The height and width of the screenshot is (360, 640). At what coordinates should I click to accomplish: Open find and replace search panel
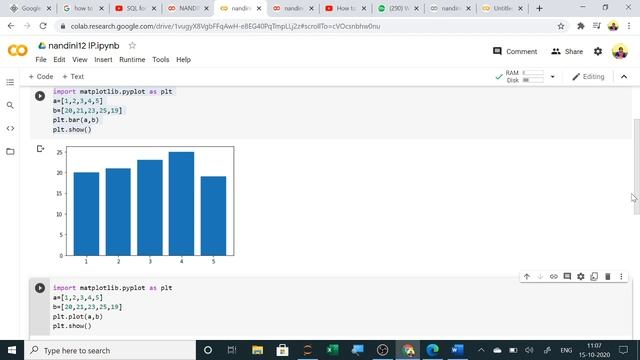point(10,105)
